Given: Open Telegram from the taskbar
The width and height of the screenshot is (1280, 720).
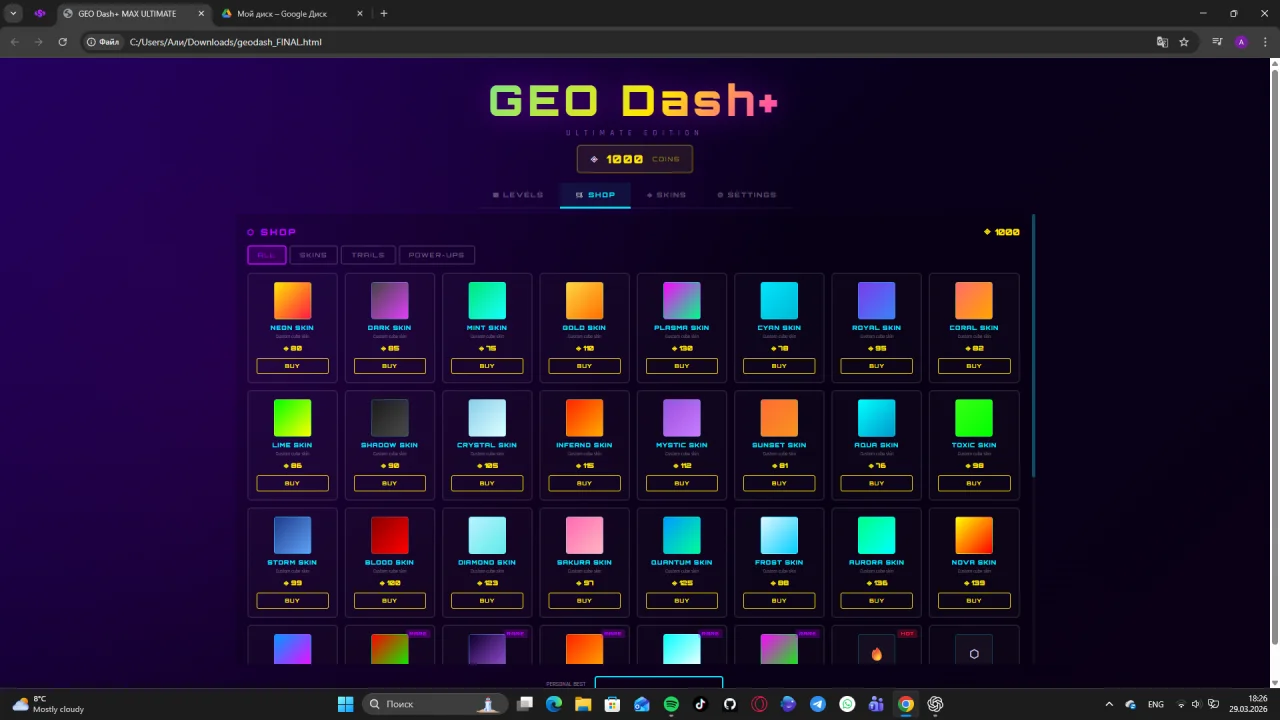Looking at the screenshot, I should (818, 704).
